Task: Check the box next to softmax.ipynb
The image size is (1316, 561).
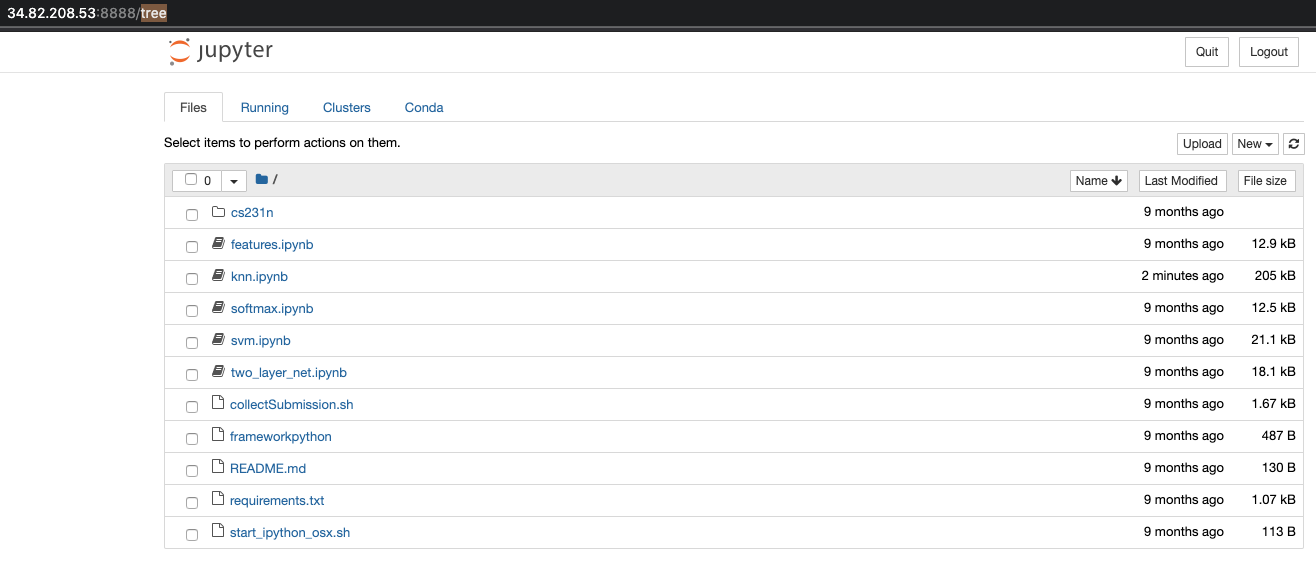Action: (x=192, y=310)
